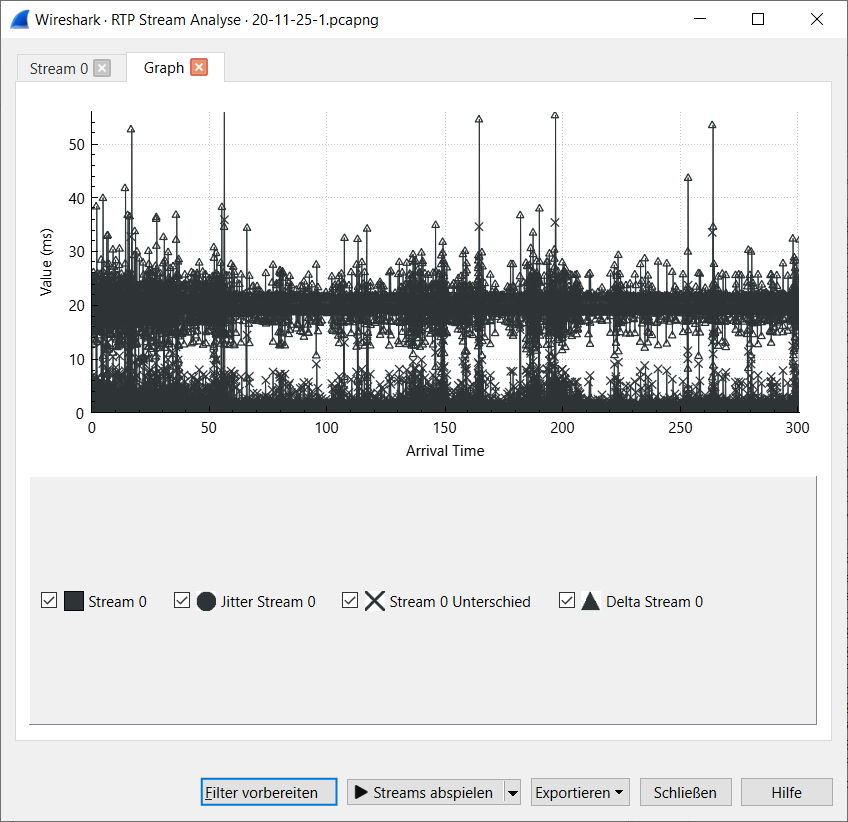
Task: Disable the Jitter Stream 0 series
Action: click(182, 600)
